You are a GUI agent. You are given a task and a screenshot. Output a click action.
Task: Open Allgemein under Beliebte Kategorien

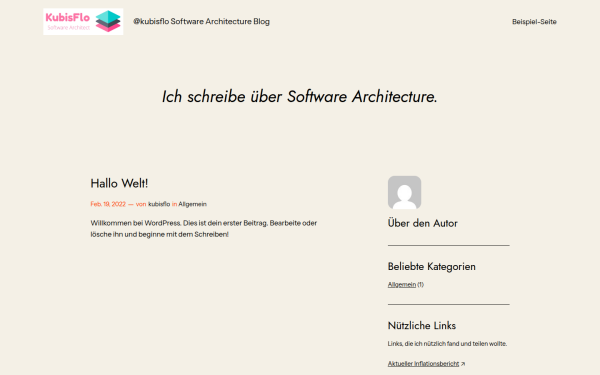pyautogui.click(x=402, y=285)
